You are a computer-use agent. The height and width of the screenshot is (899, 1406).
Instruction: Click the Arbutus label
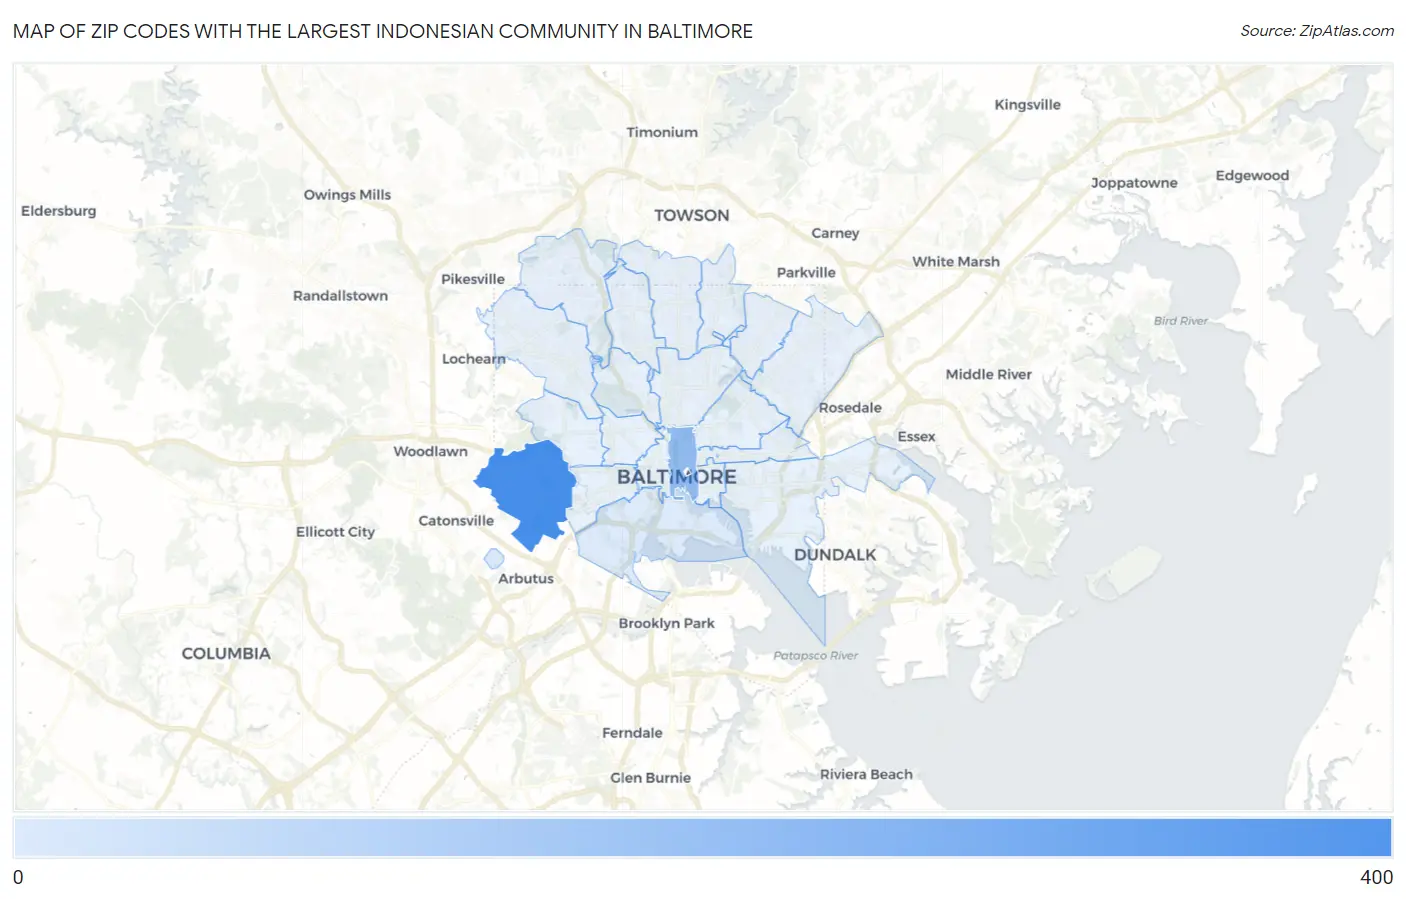click(526, 578)
